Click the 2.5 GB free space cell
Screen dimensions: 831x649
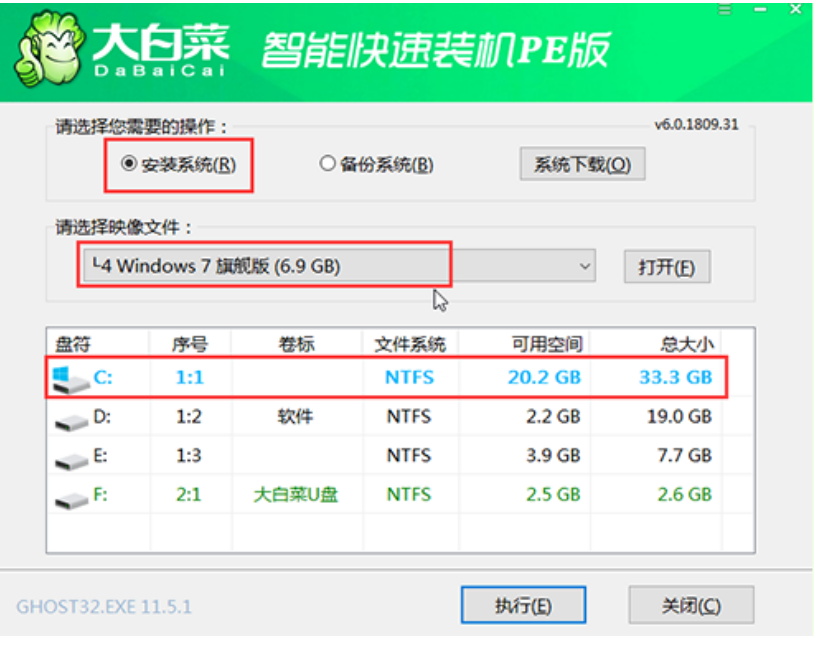553,494
